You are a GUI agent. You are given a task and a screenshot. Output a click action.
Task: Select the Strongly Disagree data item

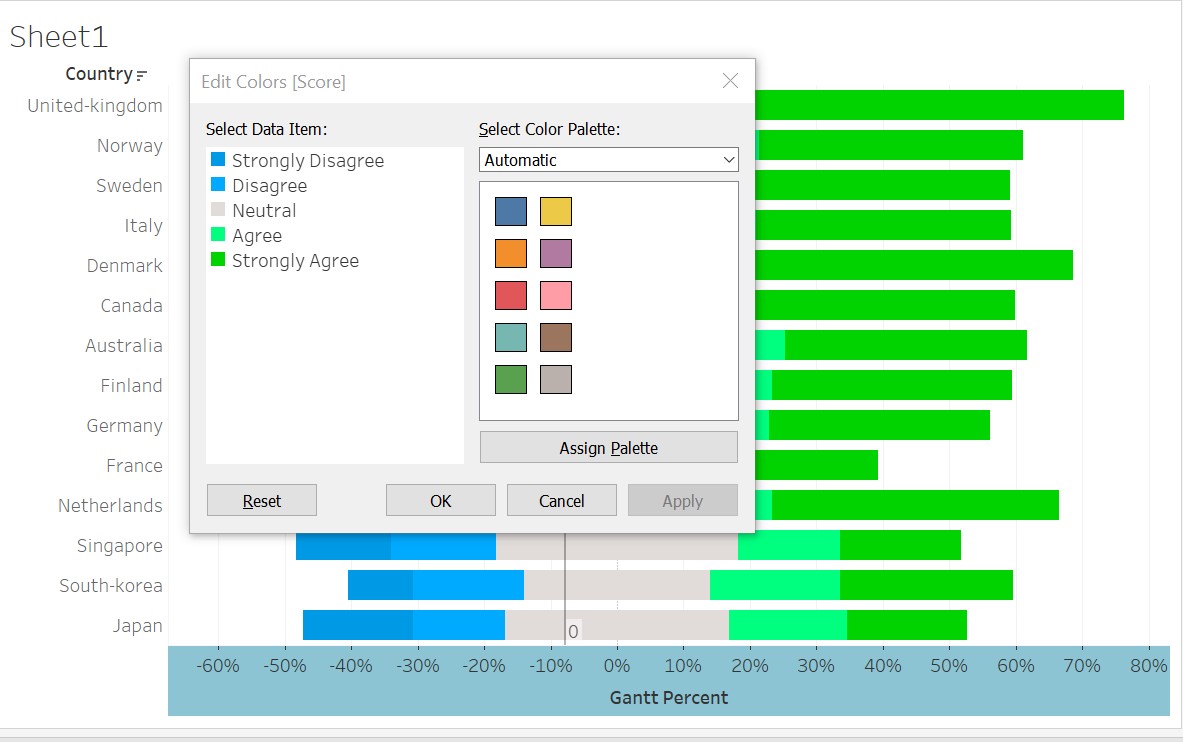coord(307,161)
